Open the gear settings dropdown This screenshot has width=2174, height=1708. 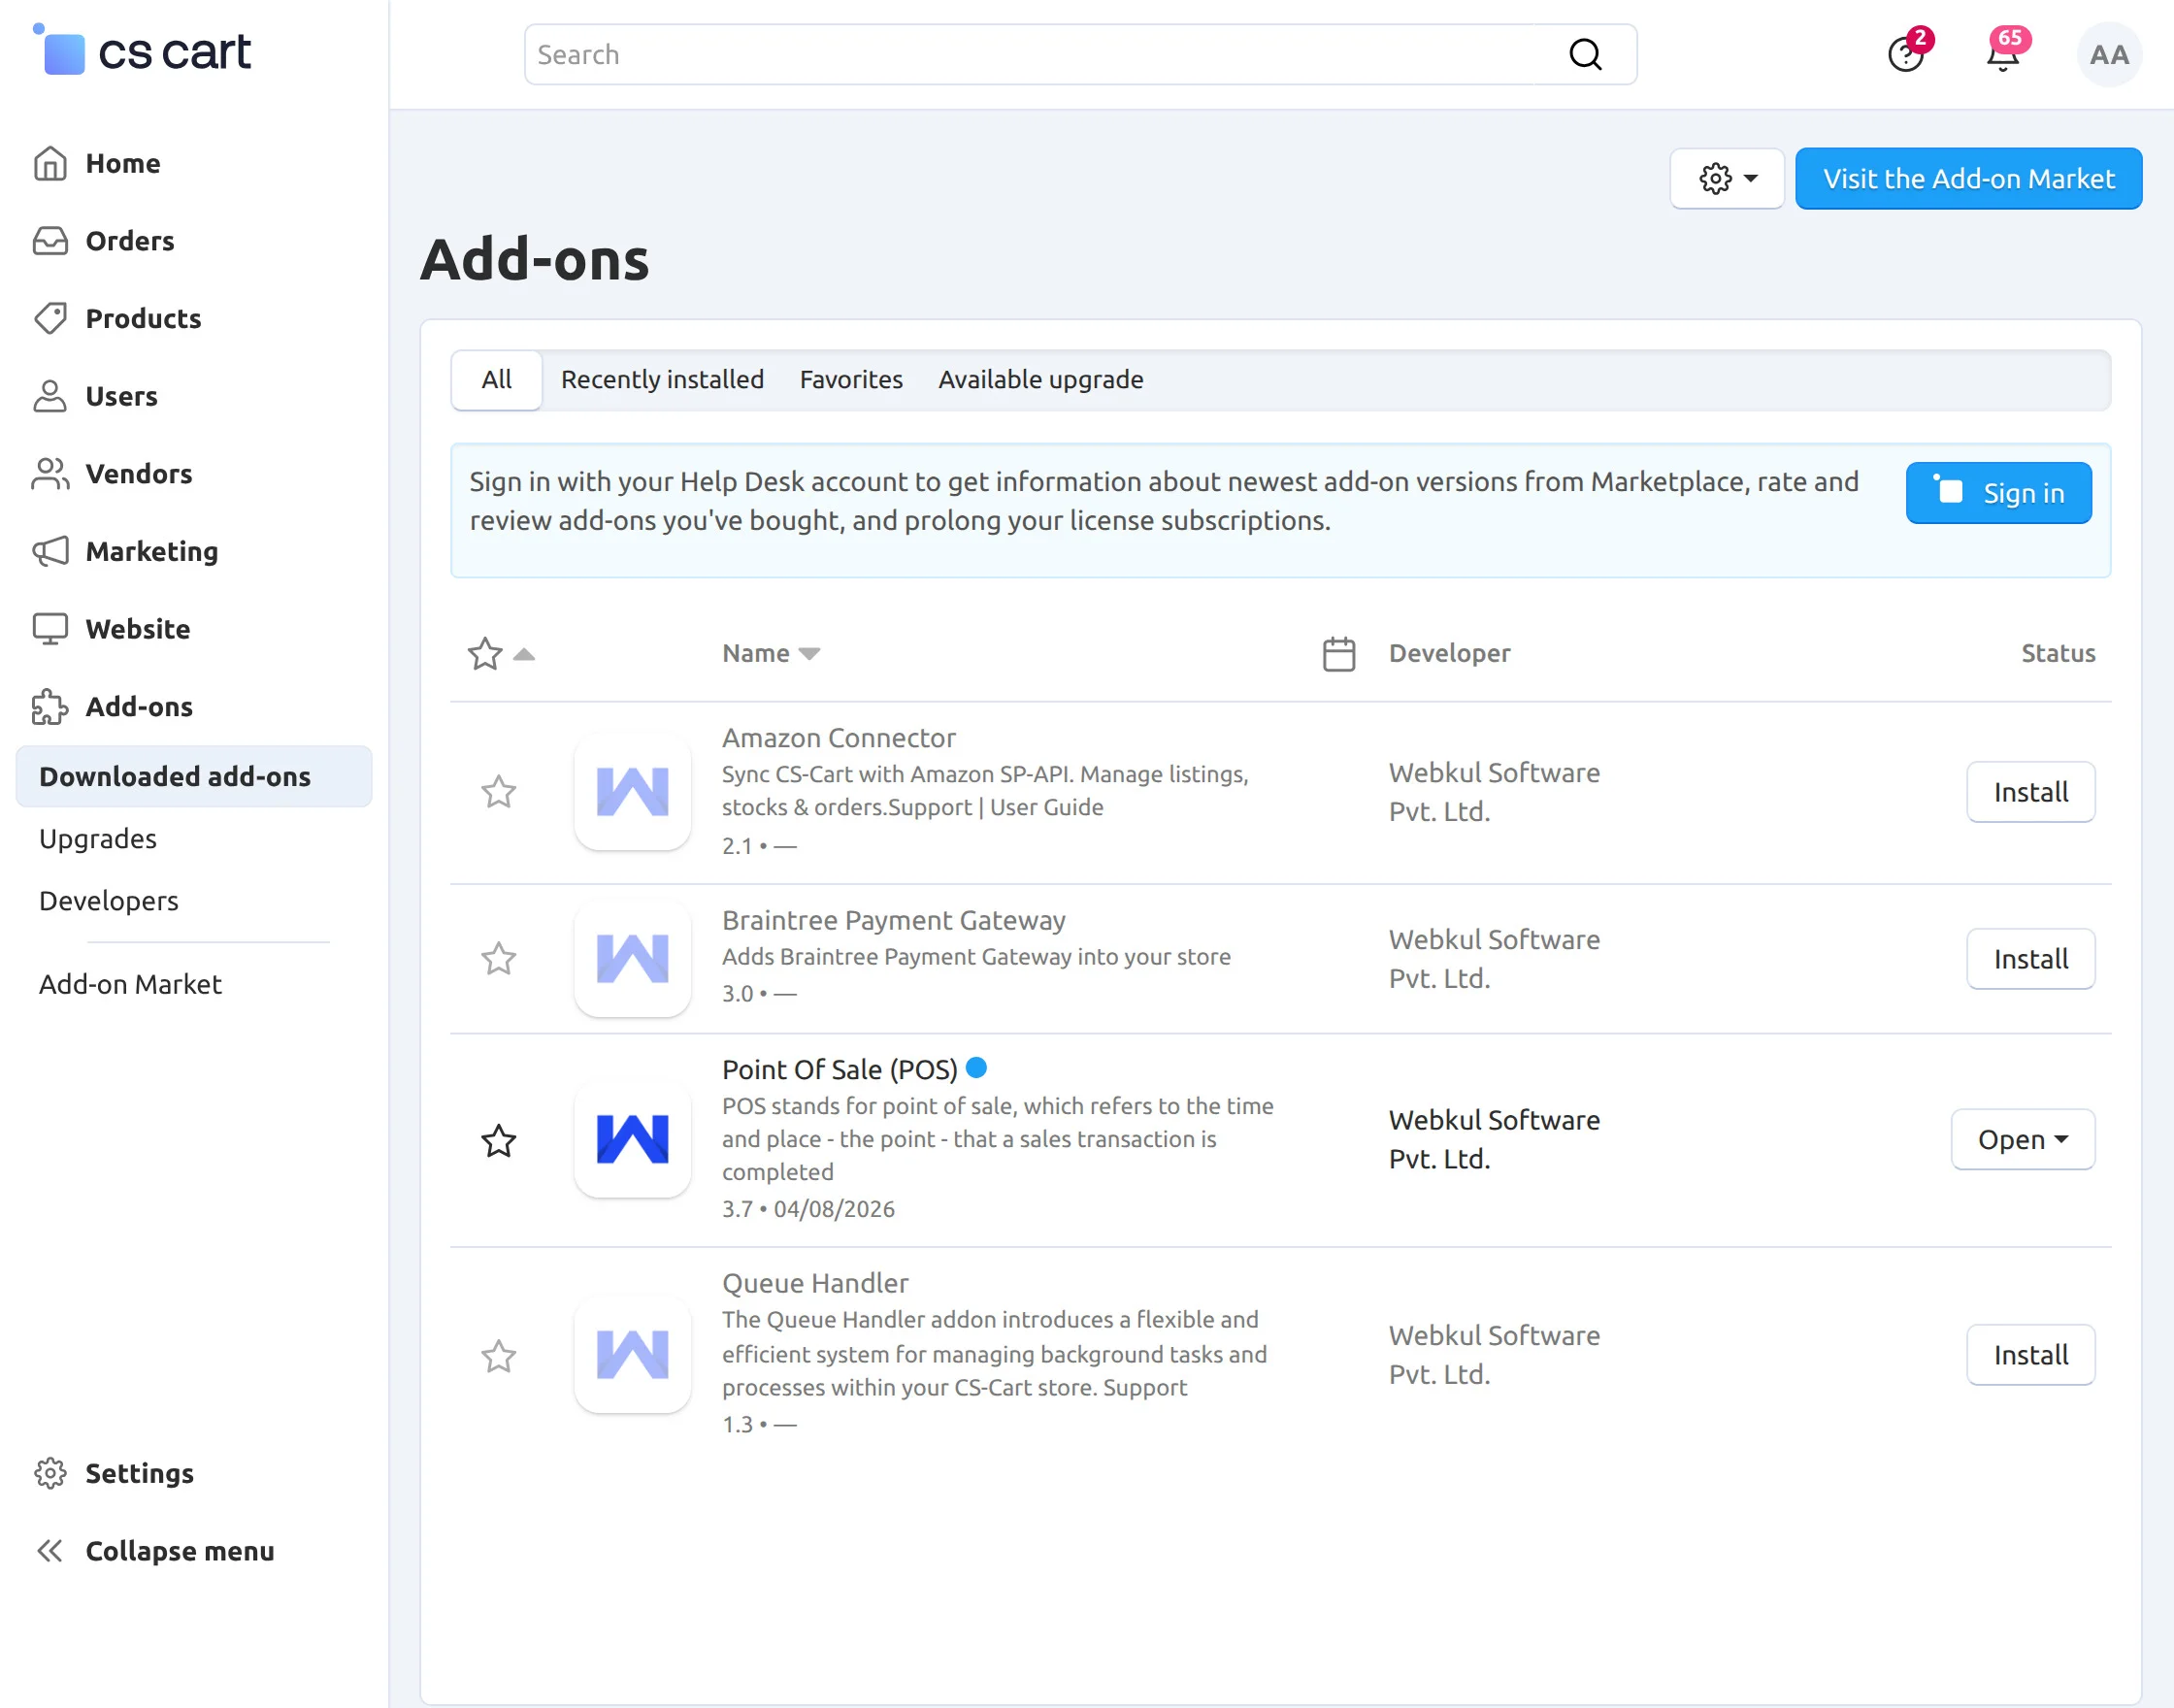[1726, 179]
